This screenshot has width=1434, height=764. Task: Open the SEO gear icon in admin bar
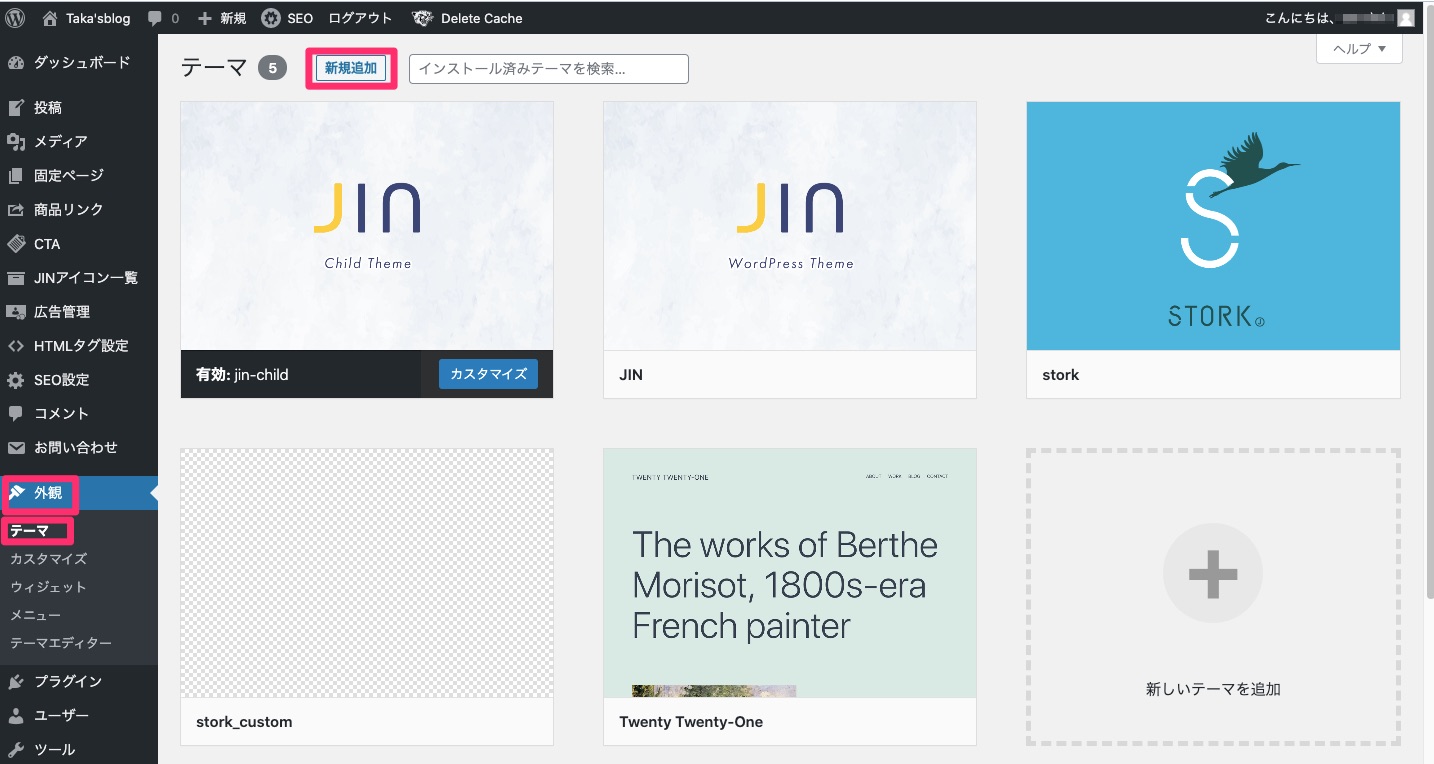tap(271, 18)
